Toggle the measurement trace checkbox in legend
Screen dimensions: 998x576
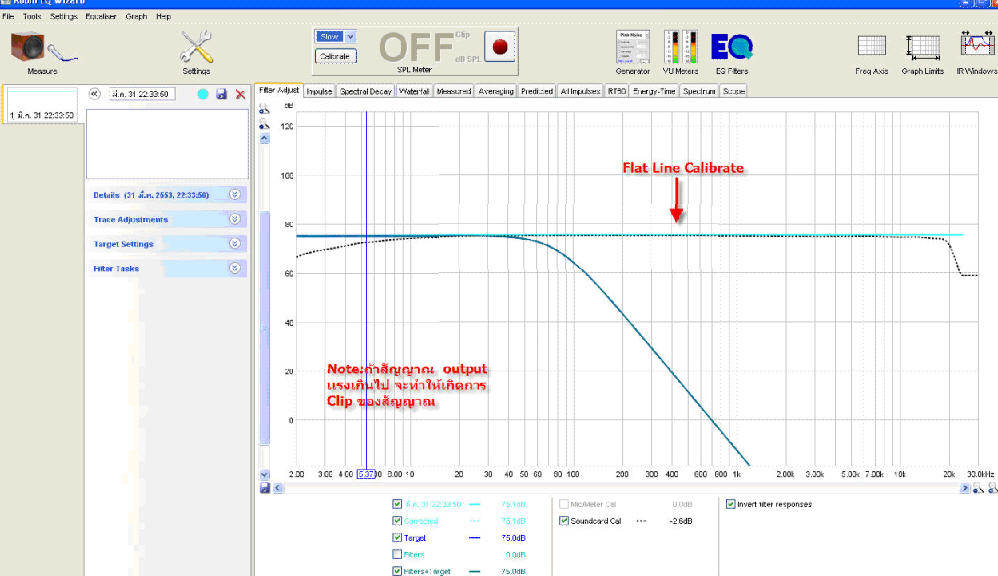(397, 504)
